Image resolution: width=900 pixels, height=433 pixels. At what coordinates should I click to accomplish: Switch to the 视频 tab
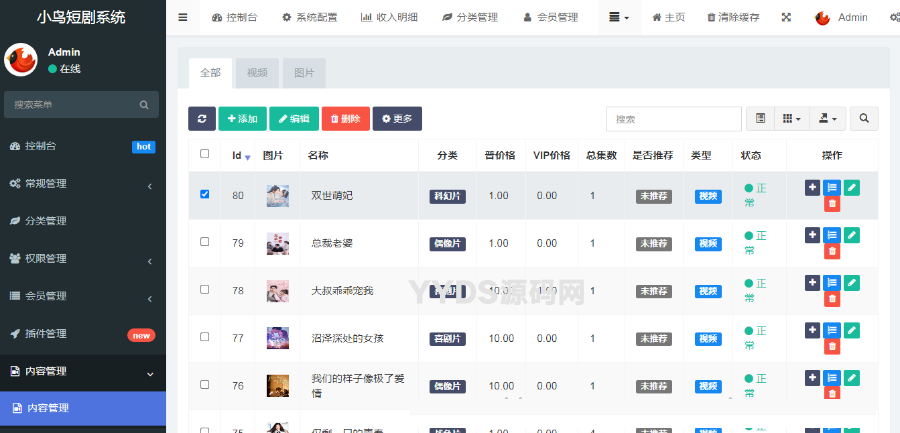tap(257, 73)
